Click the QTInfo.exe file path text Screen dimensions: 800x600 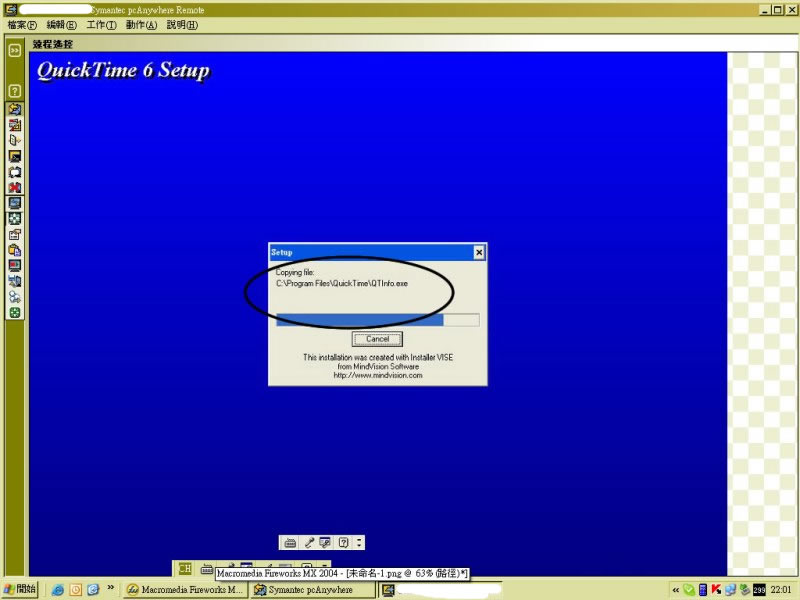click(x=342, y=284)
